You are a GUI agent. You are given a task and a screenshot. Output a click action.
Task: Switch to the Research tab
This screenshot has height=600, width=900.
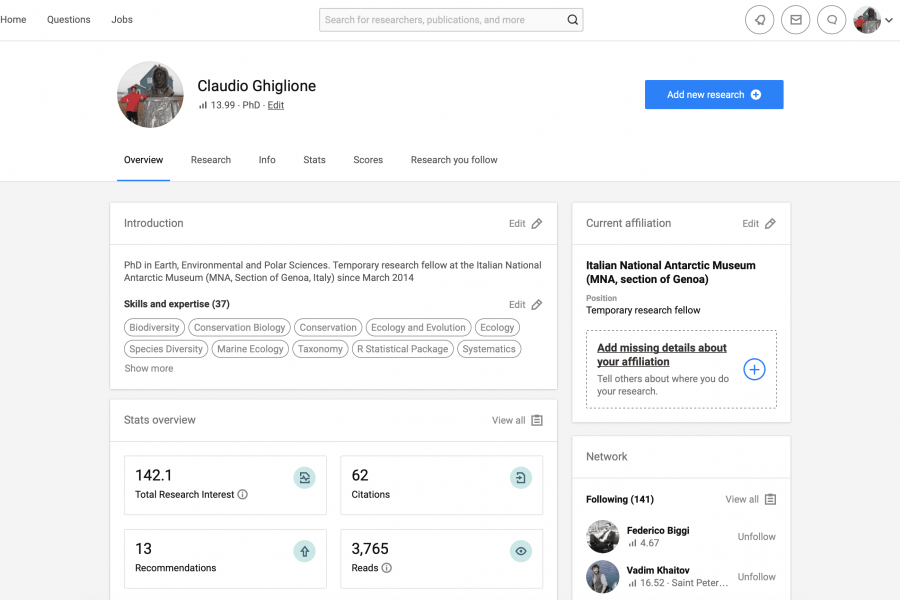(x=211, y=160)
